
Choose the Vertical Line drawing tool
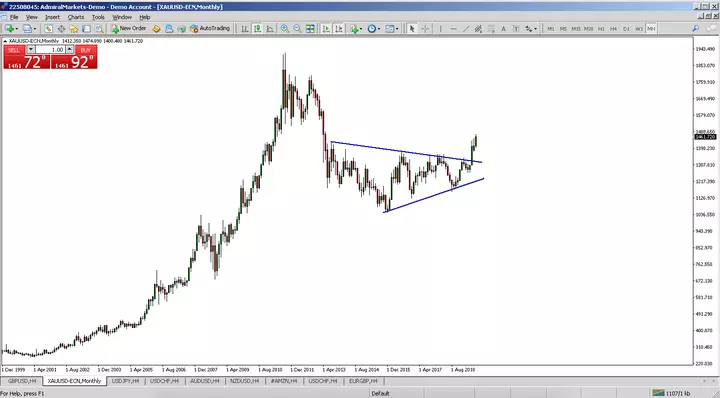(440, 28)
